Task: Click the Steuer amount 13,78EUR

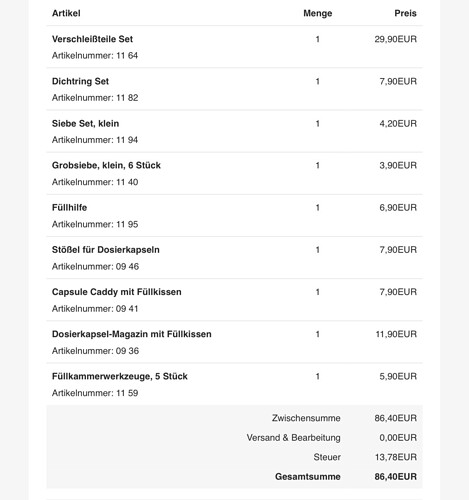Action: click(396, 457)
